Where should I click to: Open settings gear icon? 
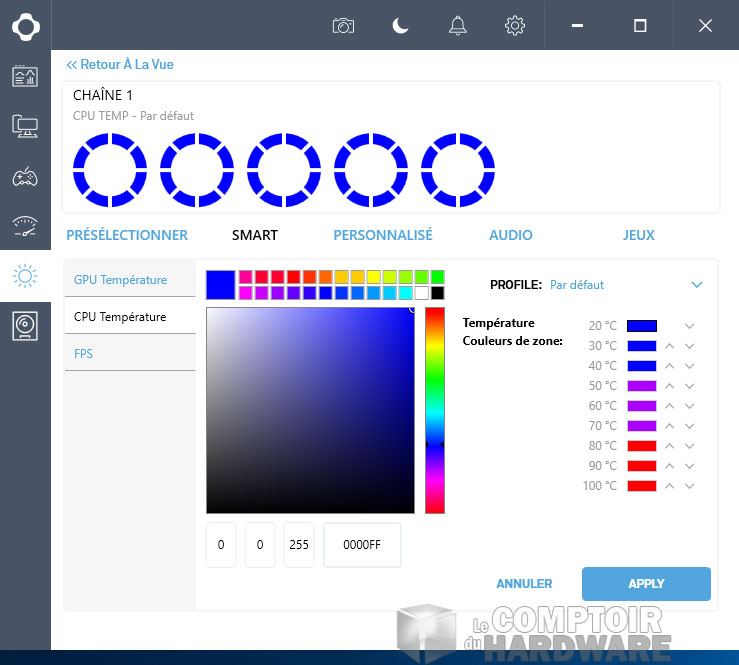(x=515, y=26)
